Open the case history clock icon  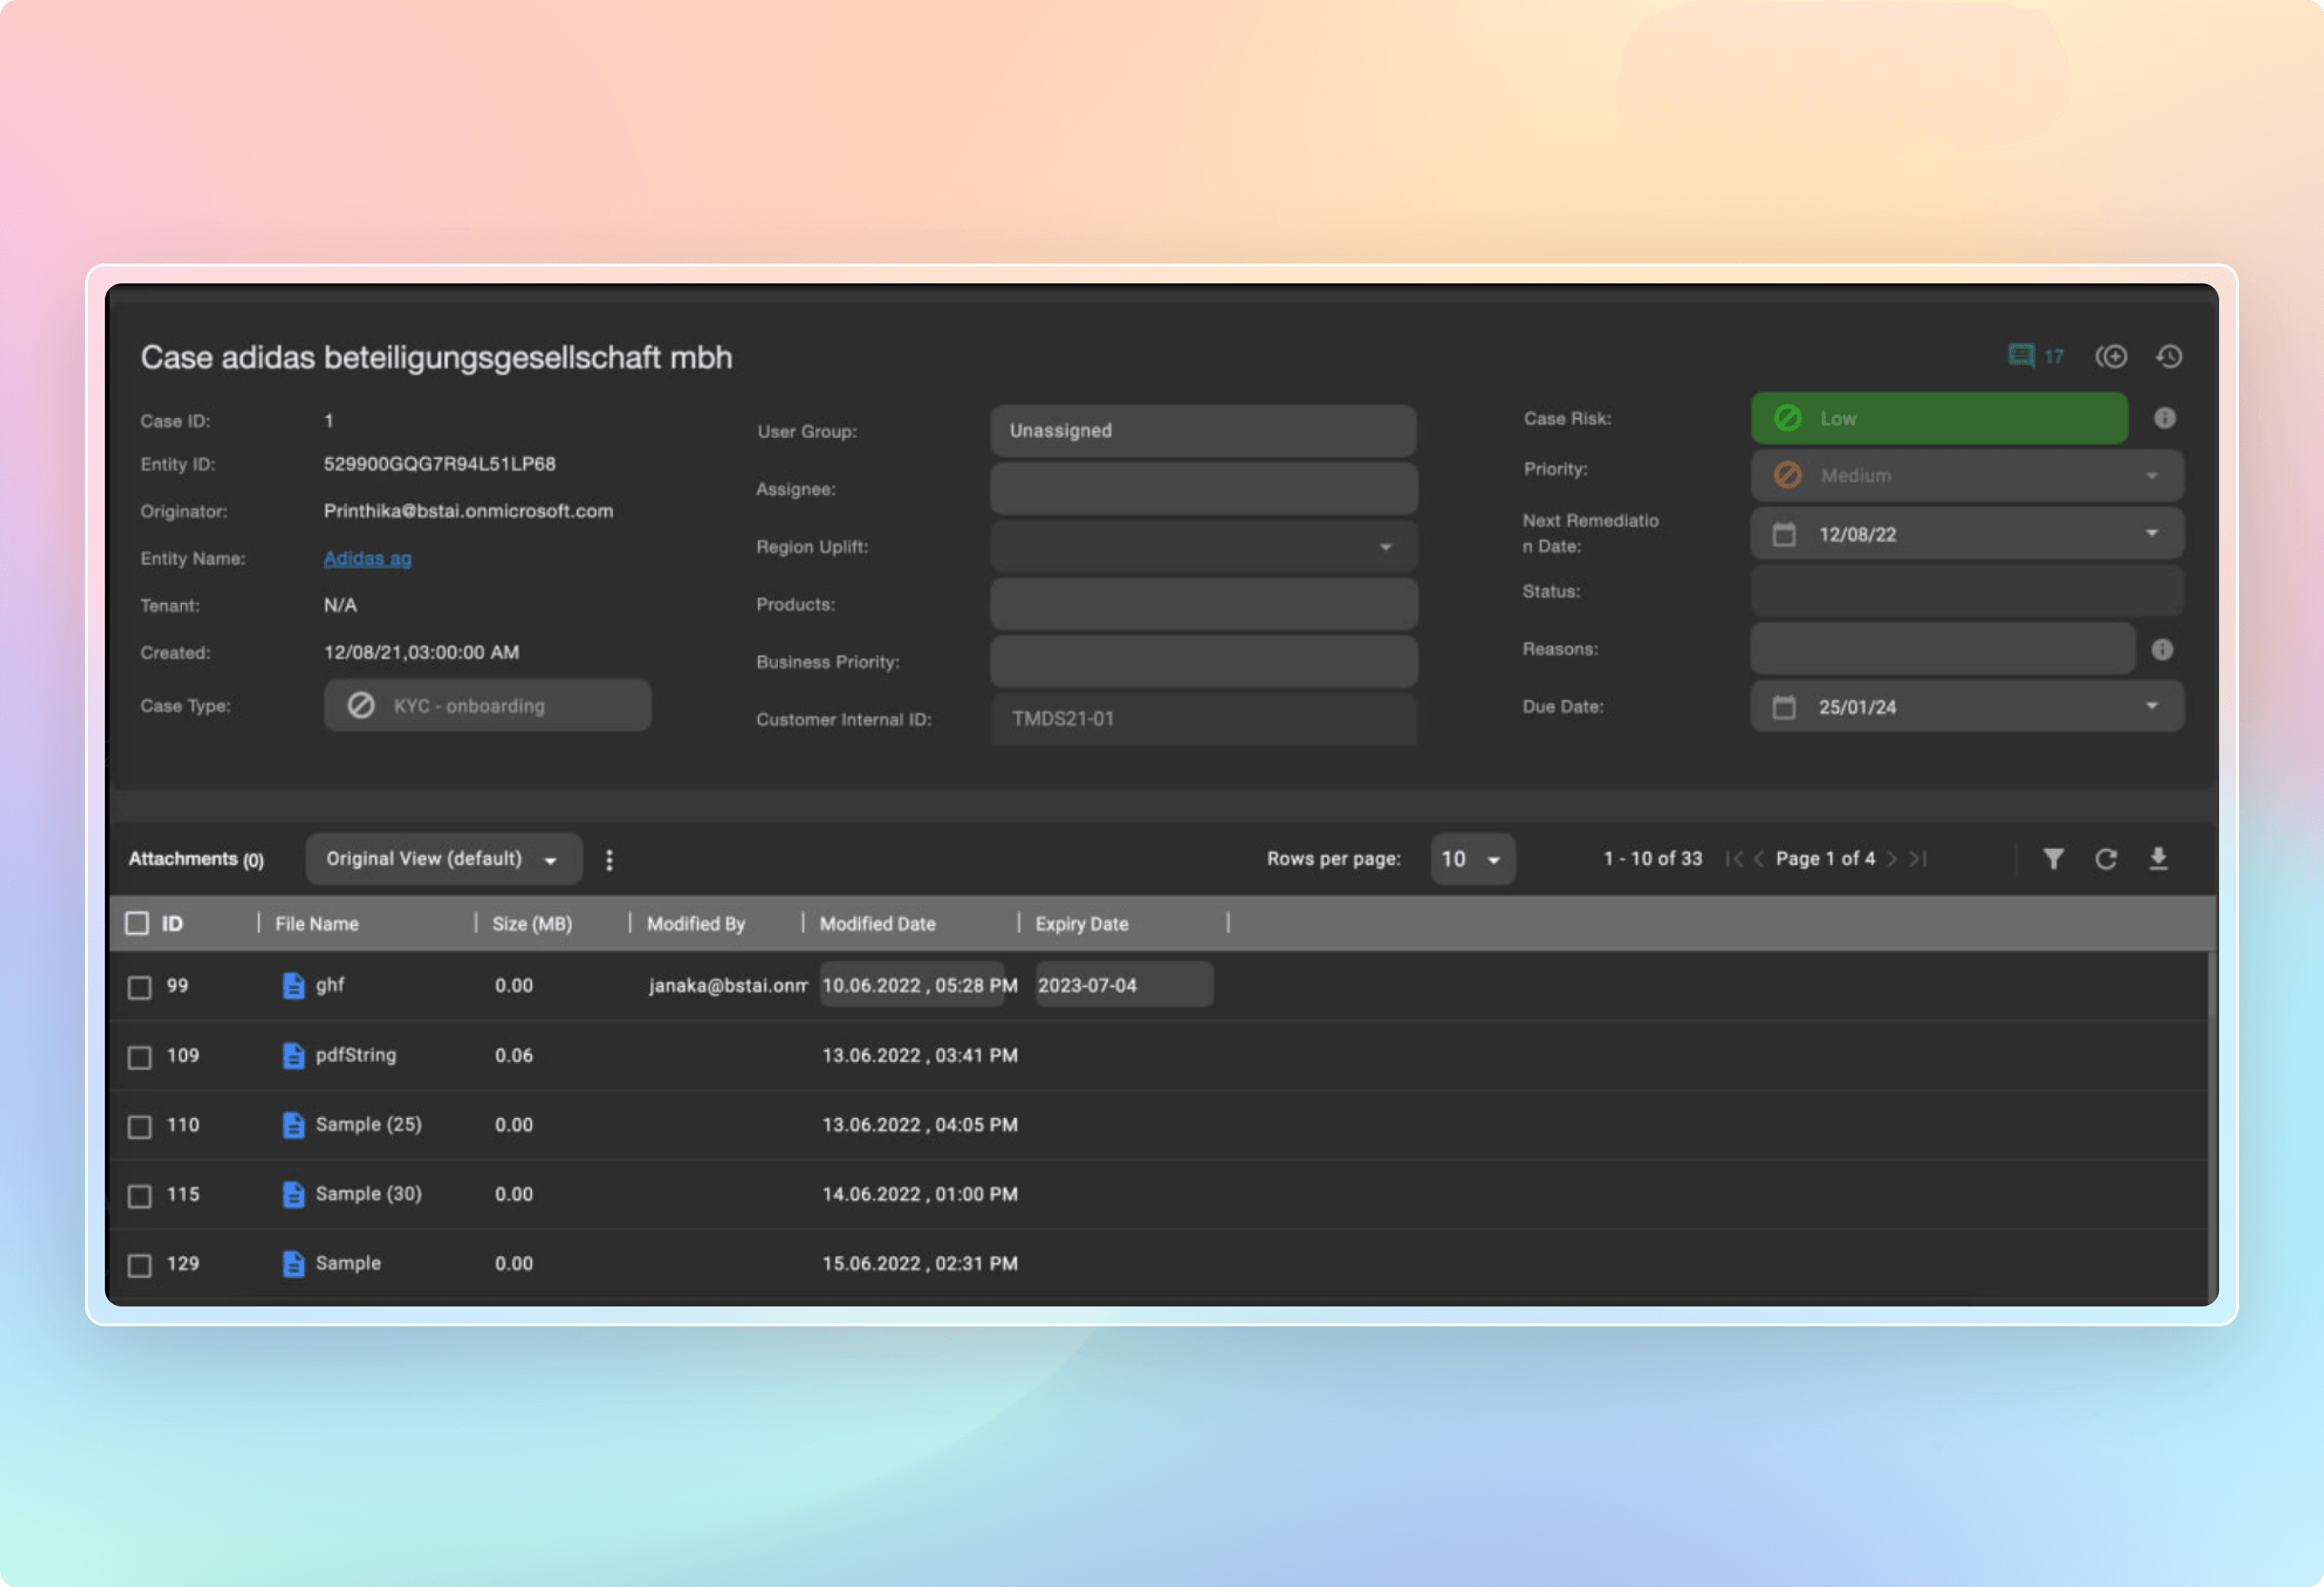point(2168,356)
